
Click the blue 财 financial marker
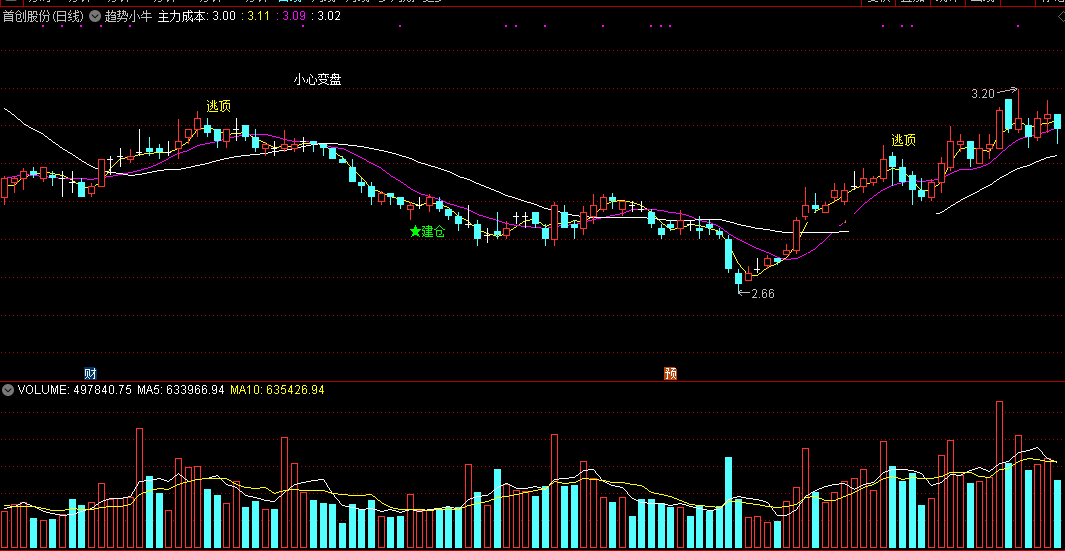(90, 373)
